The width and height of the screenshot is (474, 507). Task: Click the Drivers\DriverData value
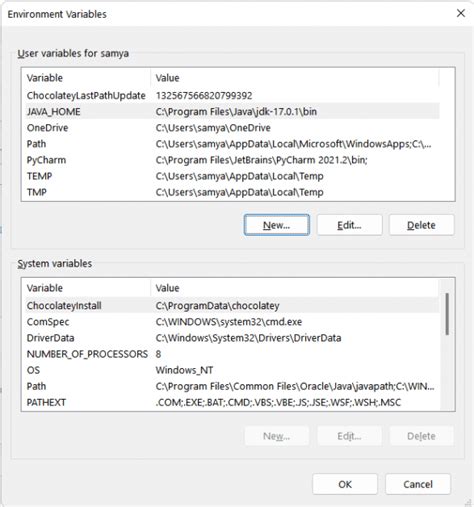coord(248,338)
